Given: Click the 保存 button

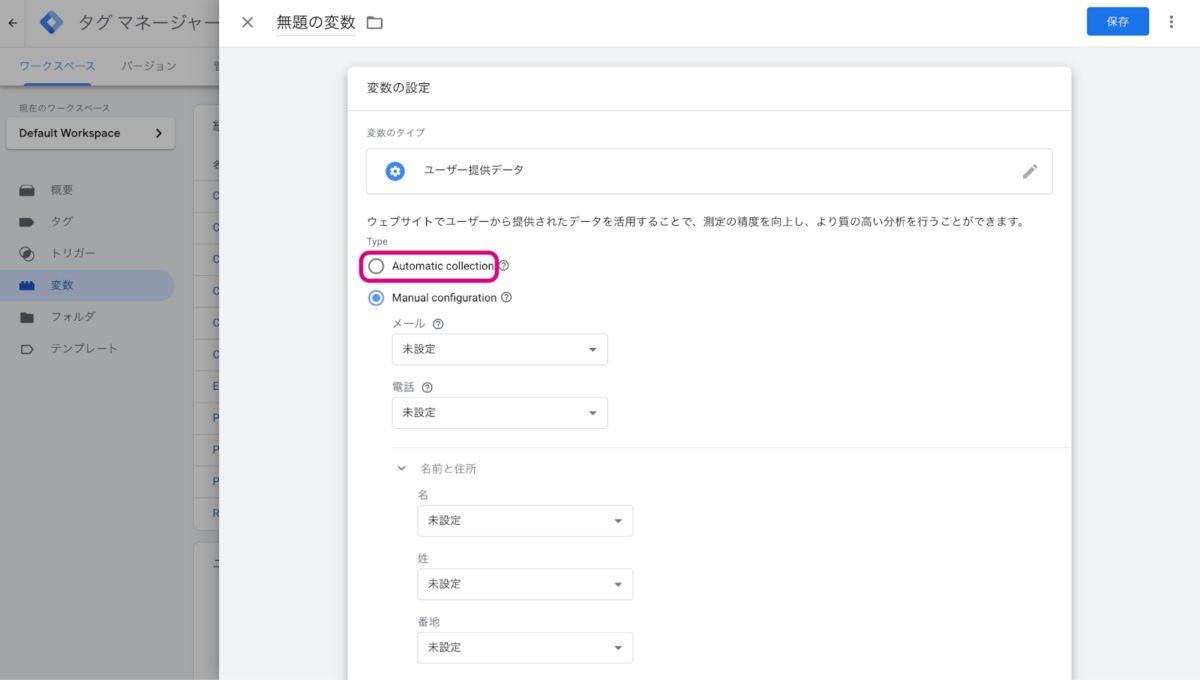Looking at the screenshot, I should coord(1117,22).
